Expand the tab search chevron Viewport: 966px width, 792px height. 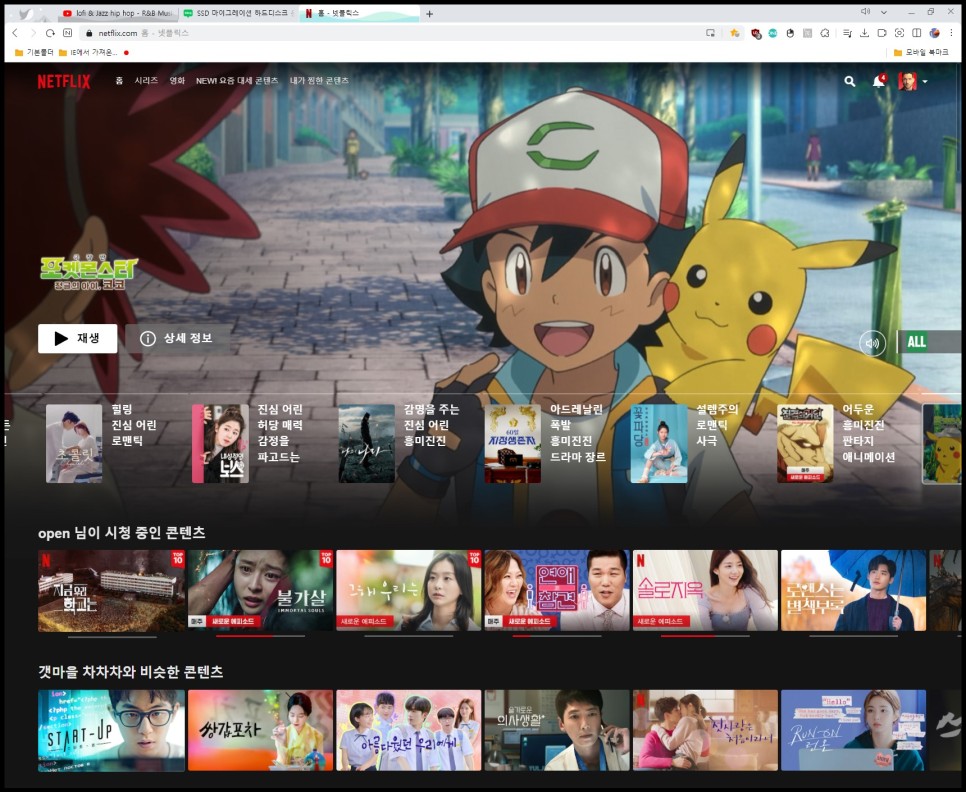[884, 12]
